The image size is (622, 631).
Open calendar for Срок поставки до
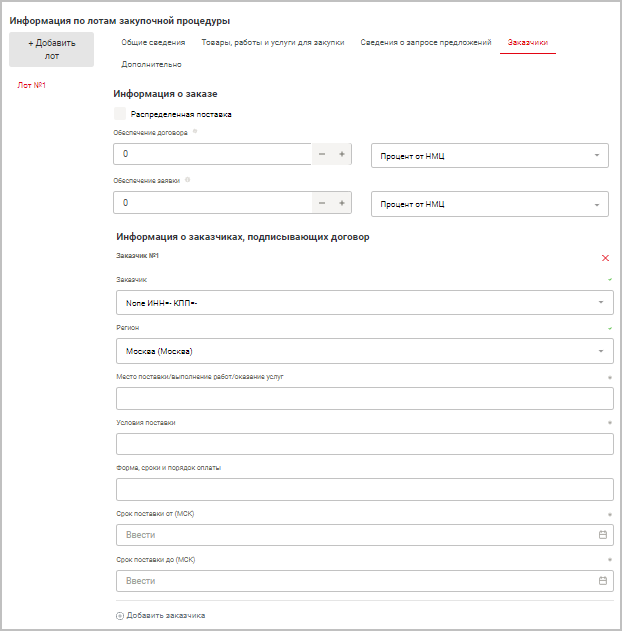(x=602, y=581)
